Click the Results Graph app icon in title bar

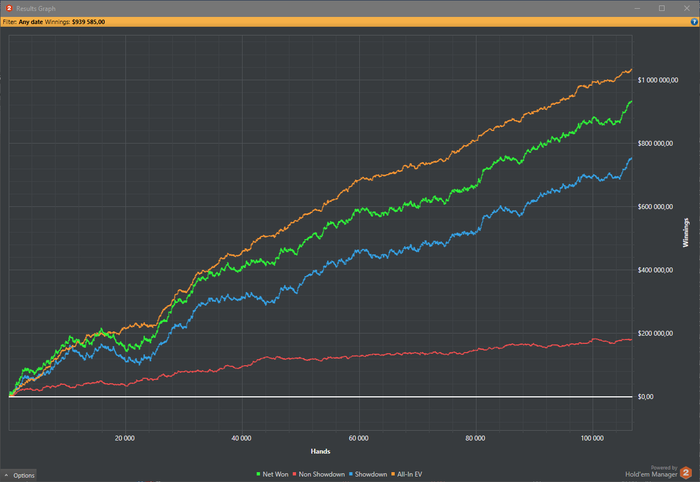(x=9, y=8)
